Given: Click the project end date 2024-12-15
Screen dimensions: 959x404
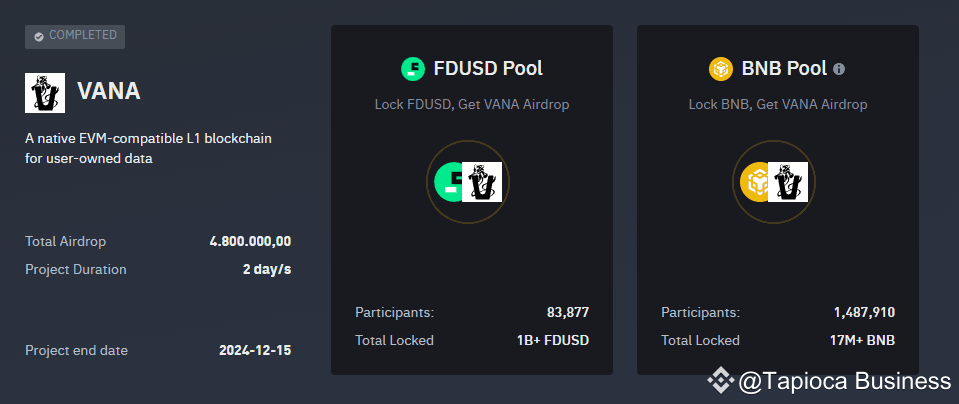Looking at the screenshot, I should tap(255, 351).
